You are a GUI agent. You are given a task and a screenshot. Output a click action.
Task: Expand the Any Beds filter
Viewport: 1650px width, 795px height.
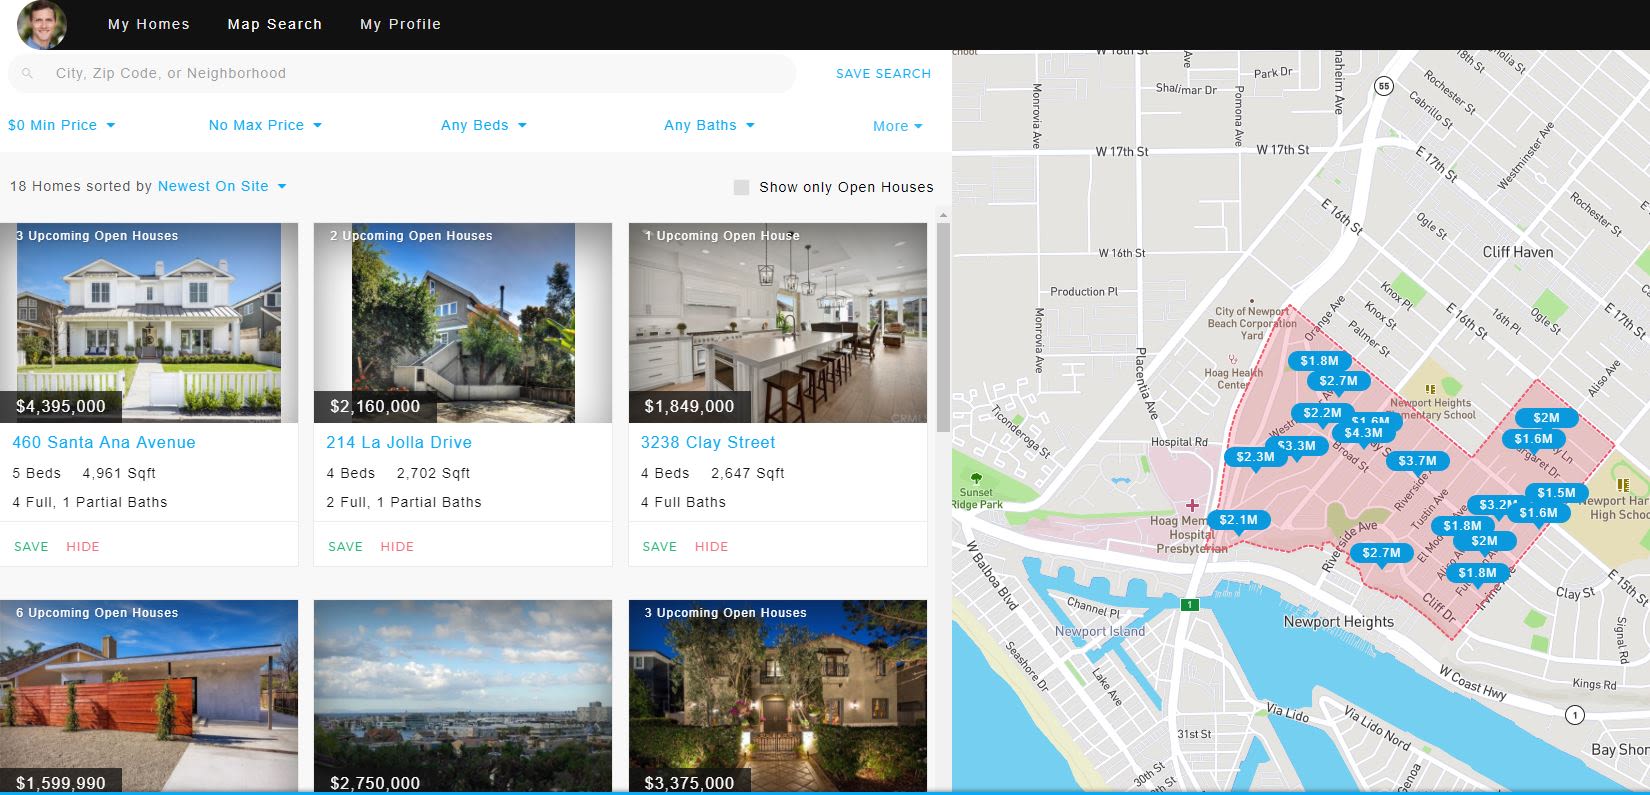pyautogui.click(x=484, y=125)
